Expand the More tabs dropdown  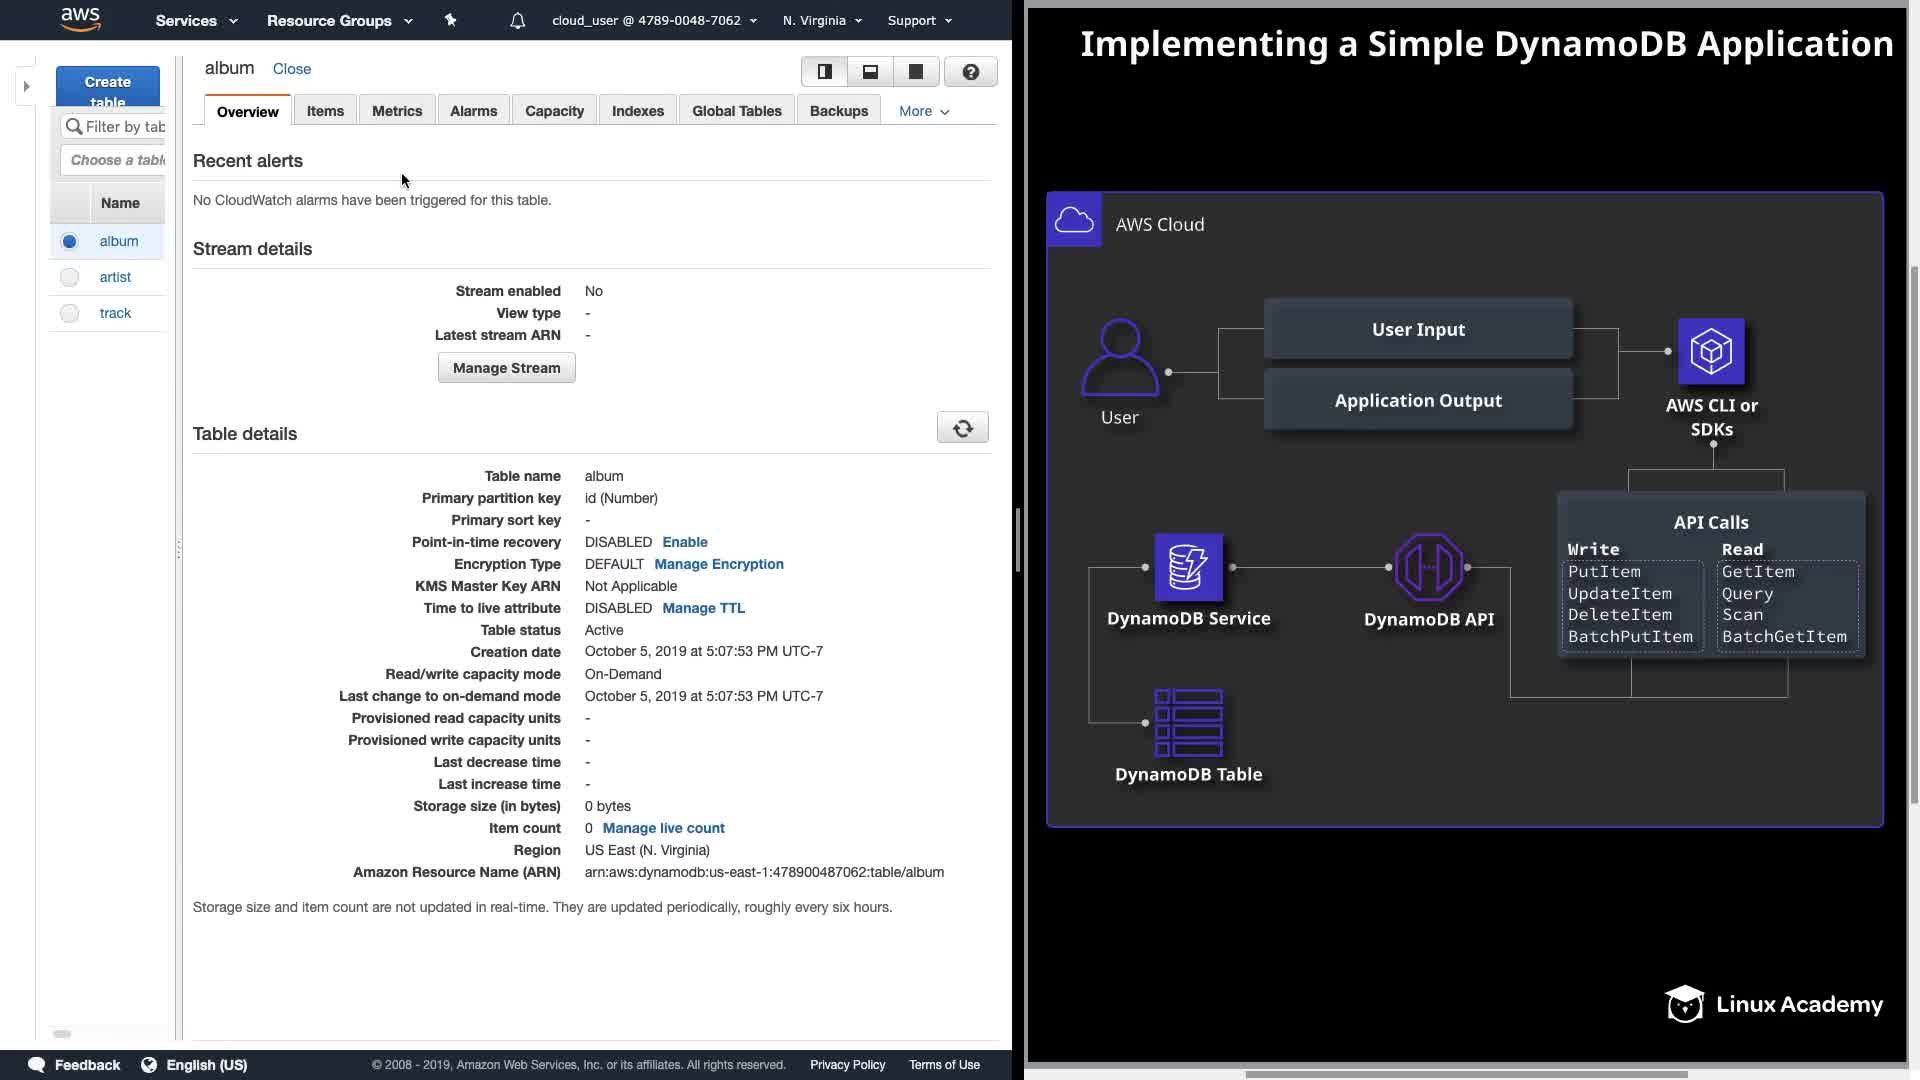tap(923, 111)
